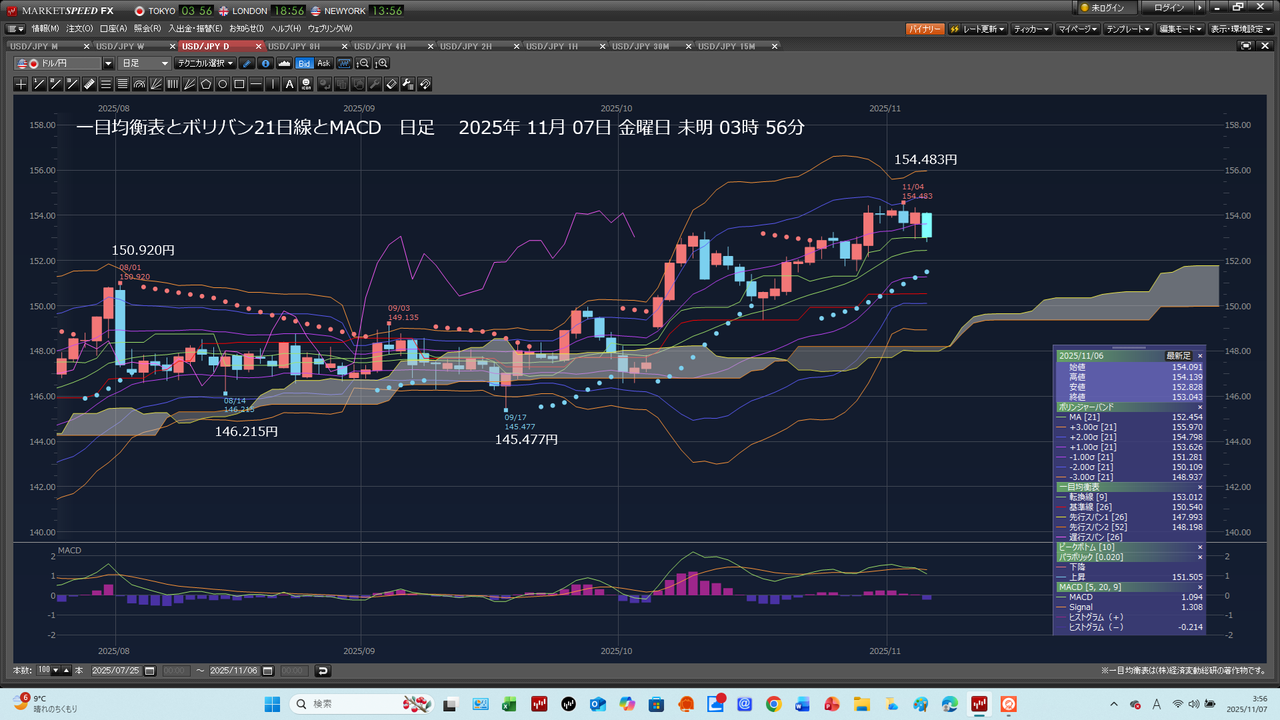Click the blue info icon in toolbar

click(x=265, y=63)
